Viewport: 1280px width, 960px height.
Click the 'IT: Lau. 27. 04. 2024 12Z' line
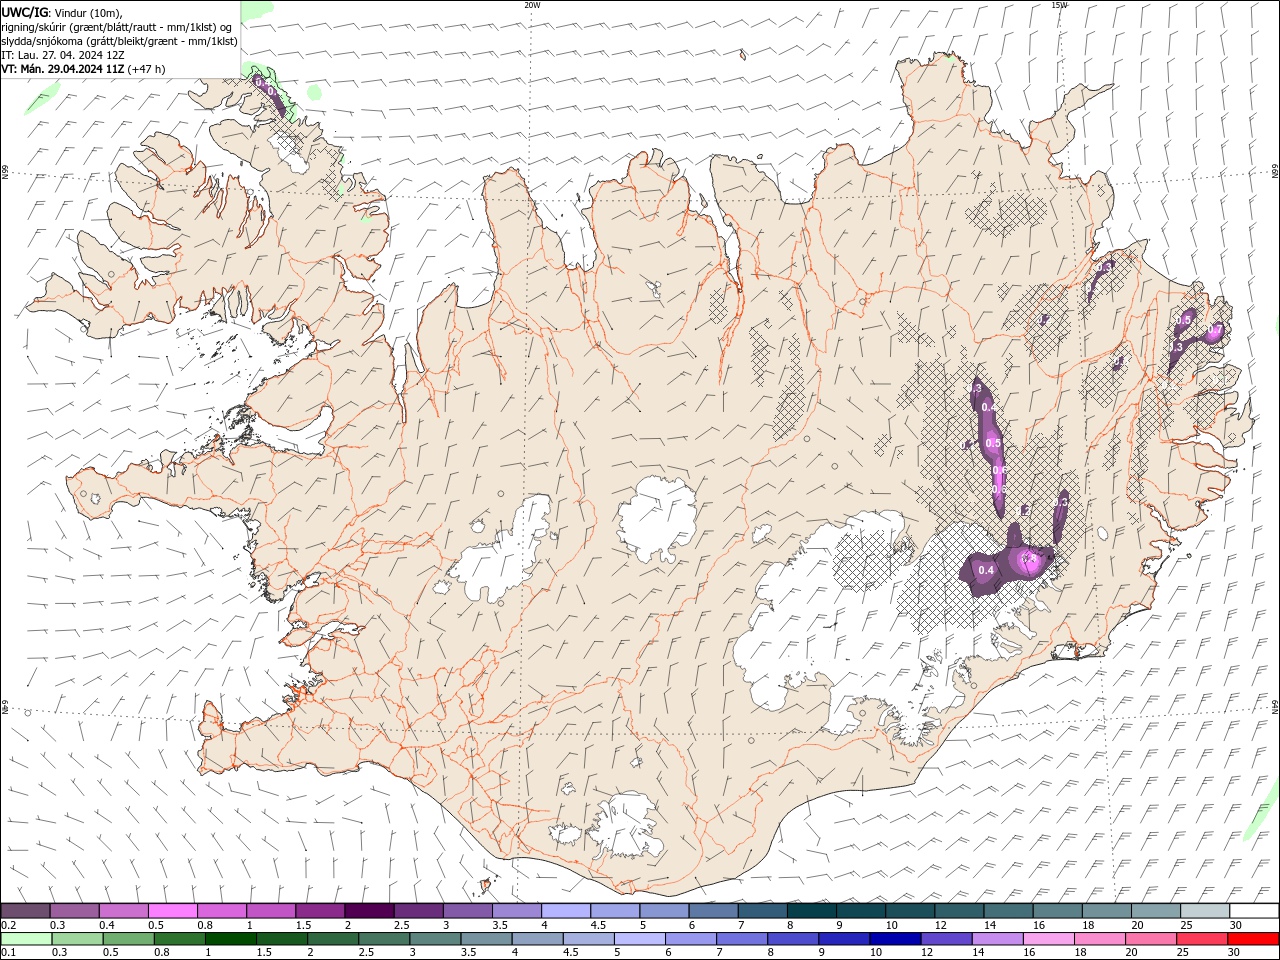point(61,55)
